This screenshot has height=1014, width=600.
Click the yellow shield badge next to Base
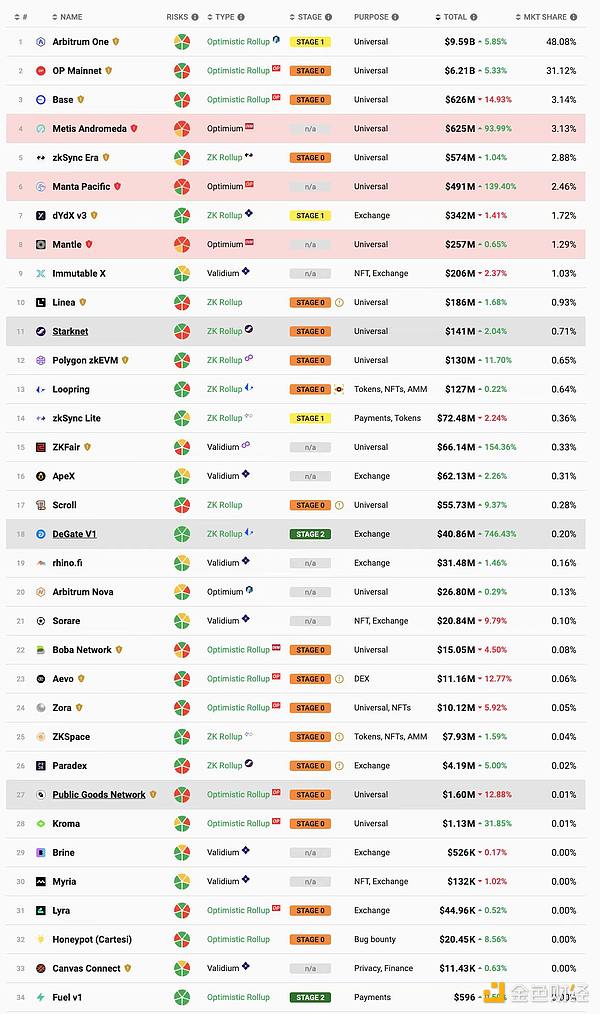[x=81, y=100]
